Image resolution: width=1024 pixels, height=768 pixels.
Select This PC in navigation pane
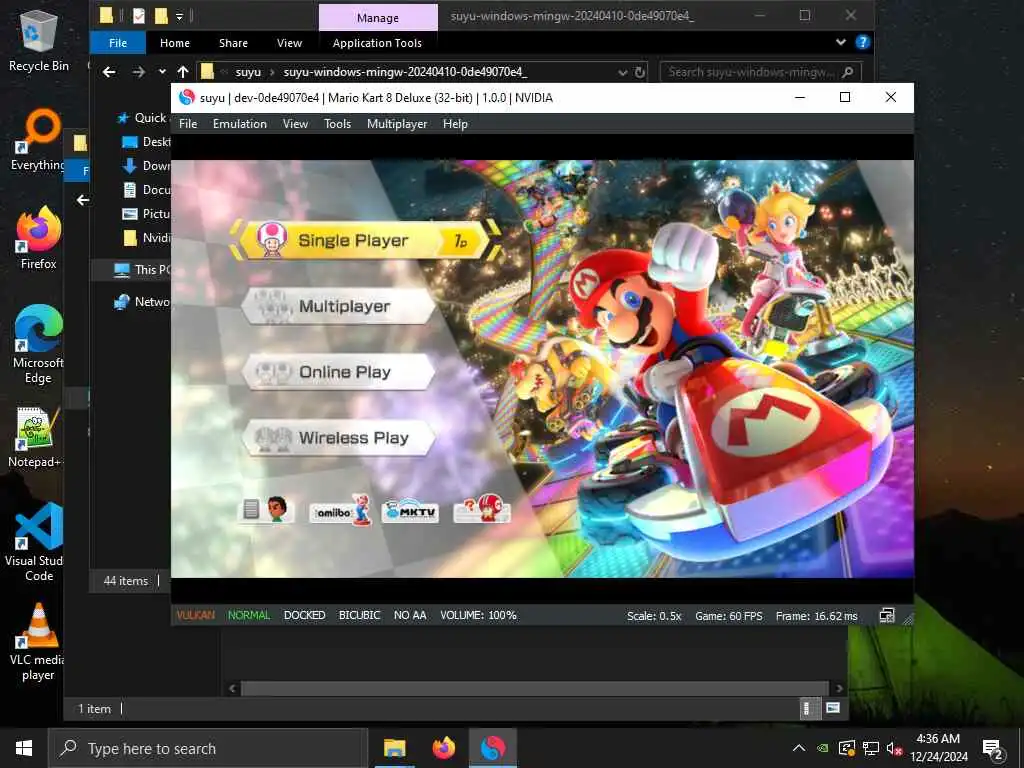(142, 269)
